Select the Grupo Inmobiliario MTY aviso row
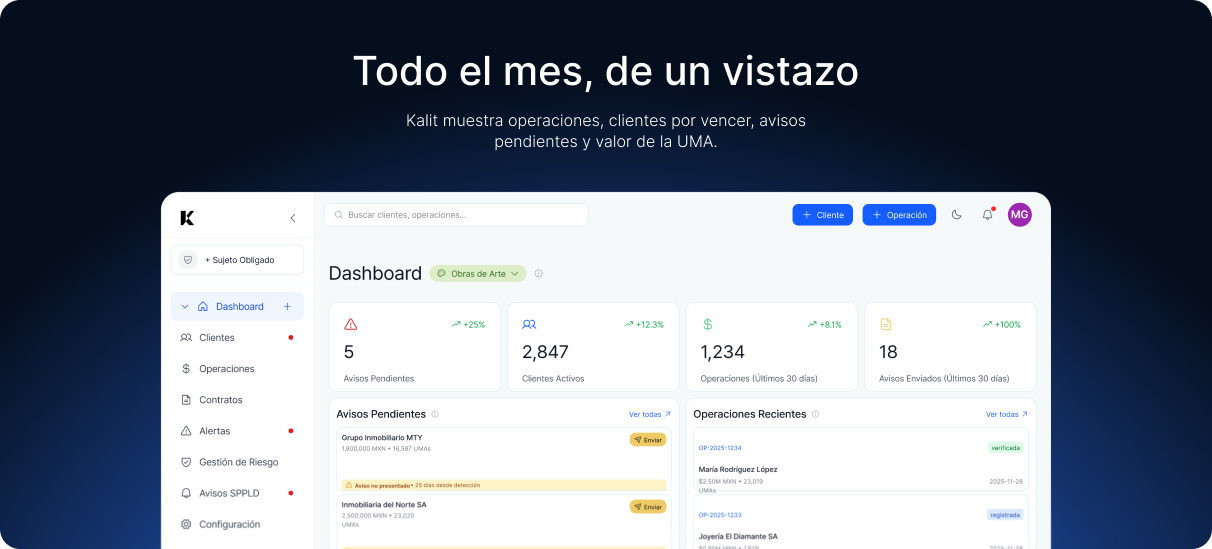Image resolution: width=1212 pixels, height=549 pixels. click(x=504, y=461)
